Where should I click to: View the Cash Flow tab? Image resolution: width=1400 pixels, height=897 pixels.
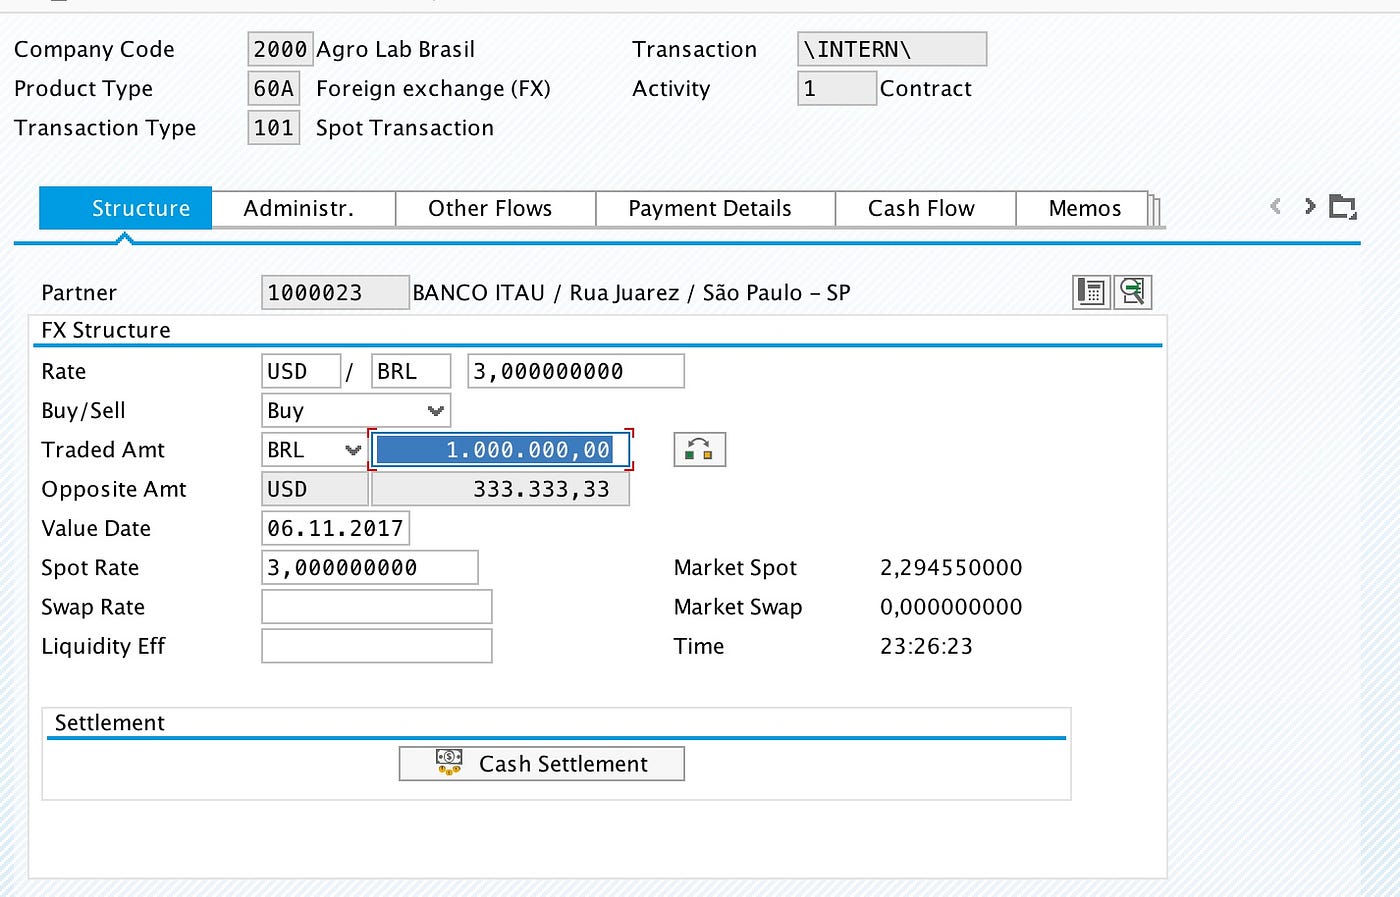tap(925, 208)
